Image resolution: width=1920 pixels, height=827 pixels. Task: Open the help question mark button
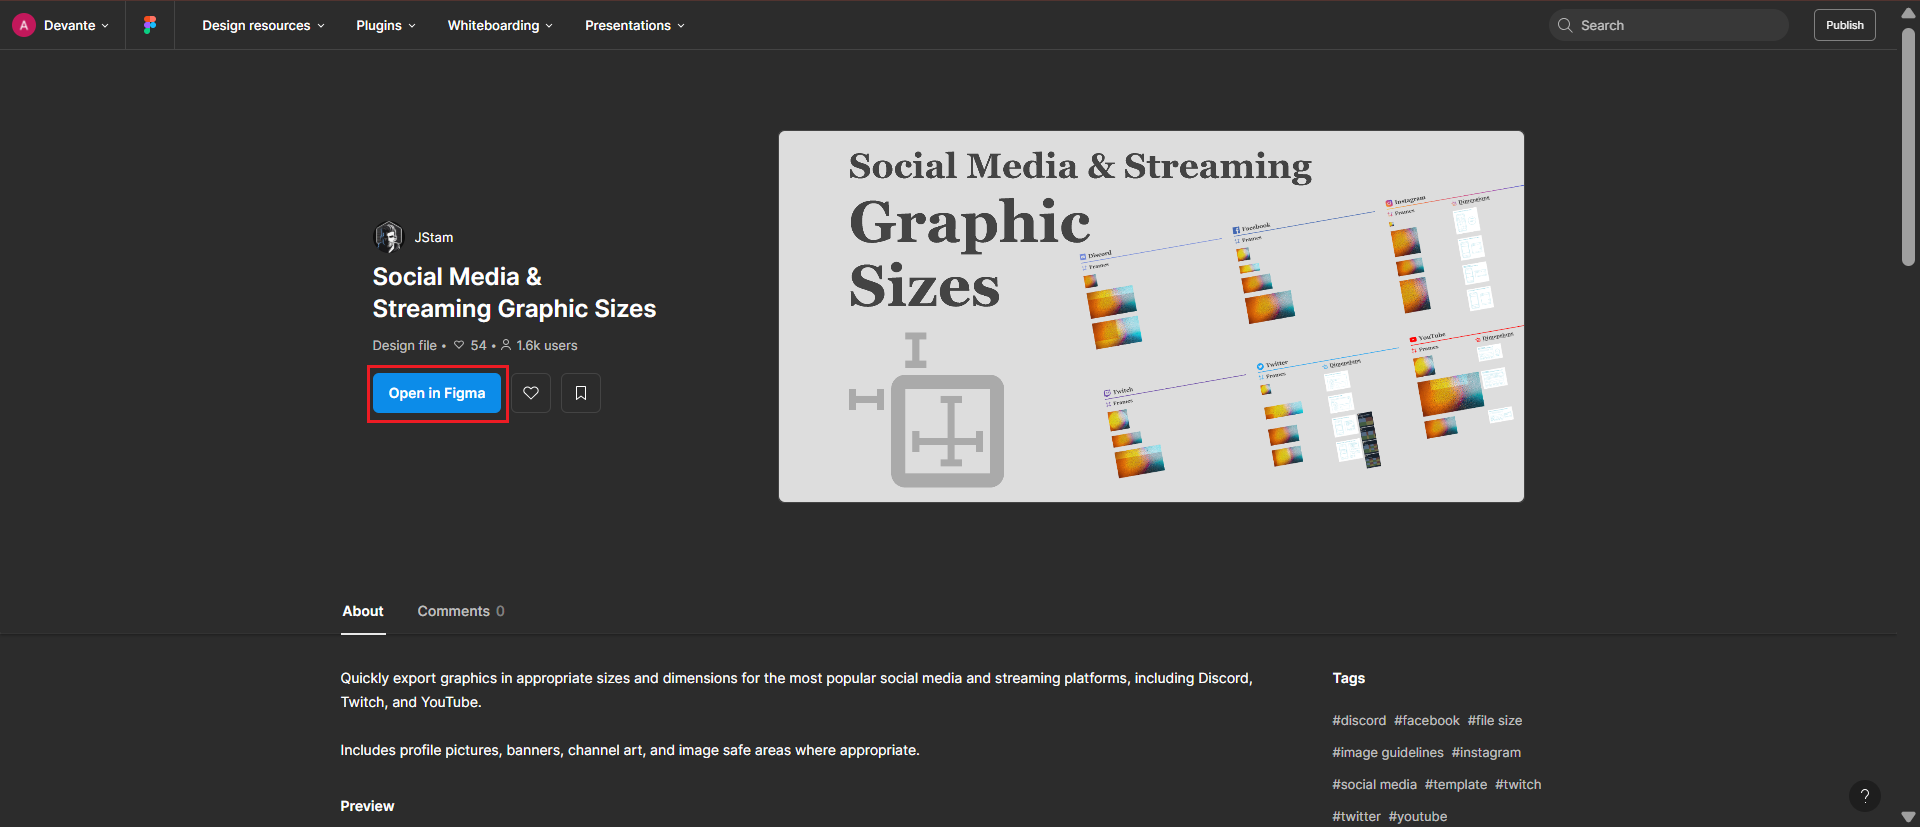coord(1865,796)
